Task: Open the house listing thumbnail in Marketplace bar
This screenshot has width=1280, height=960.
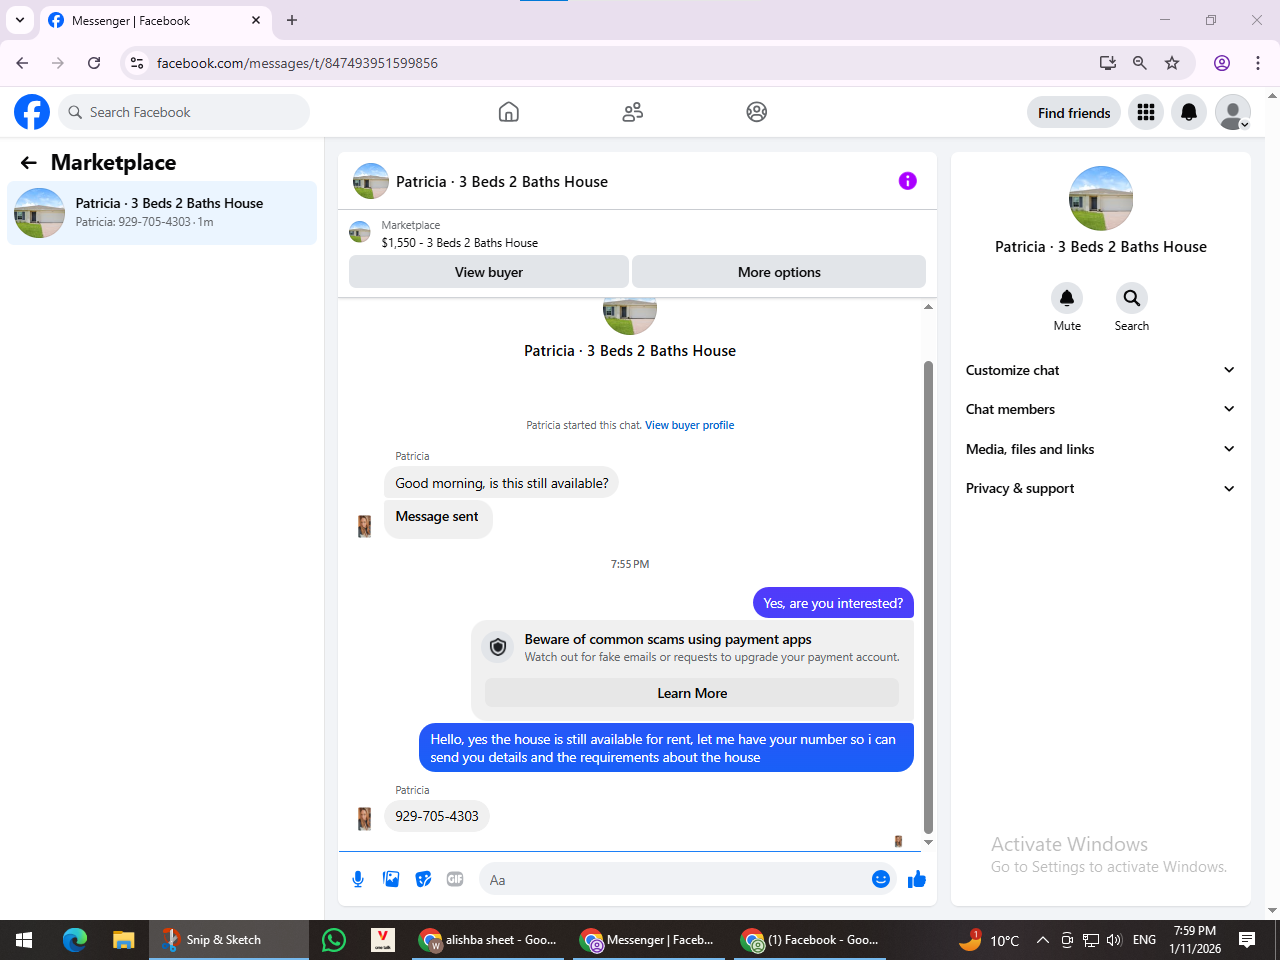Action: [x=360, y=233]
